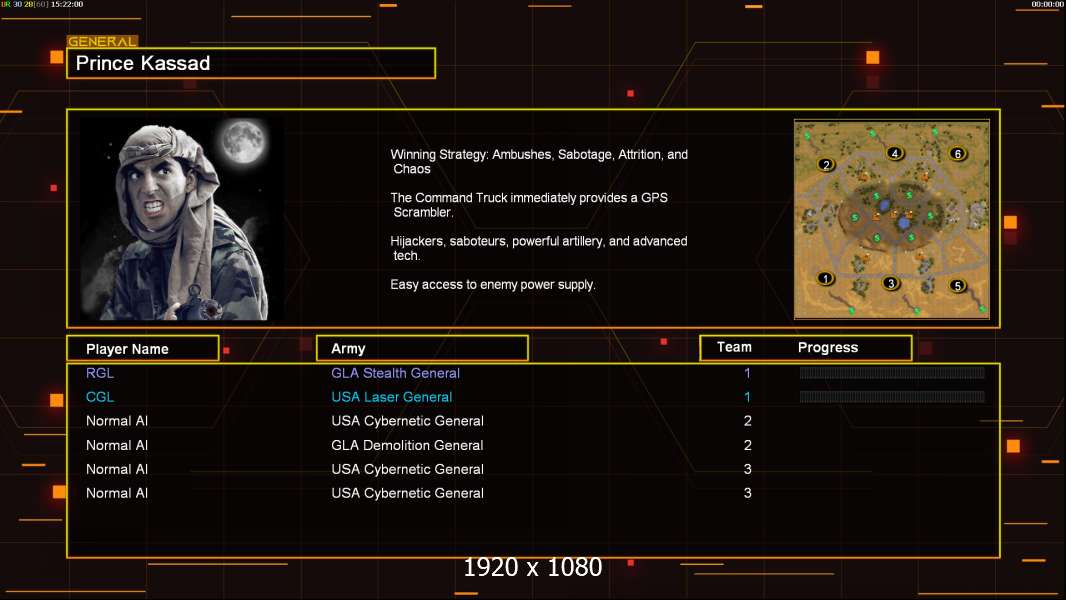
Task: Click the CGL loading progress bar
Action: pos(892,397)
